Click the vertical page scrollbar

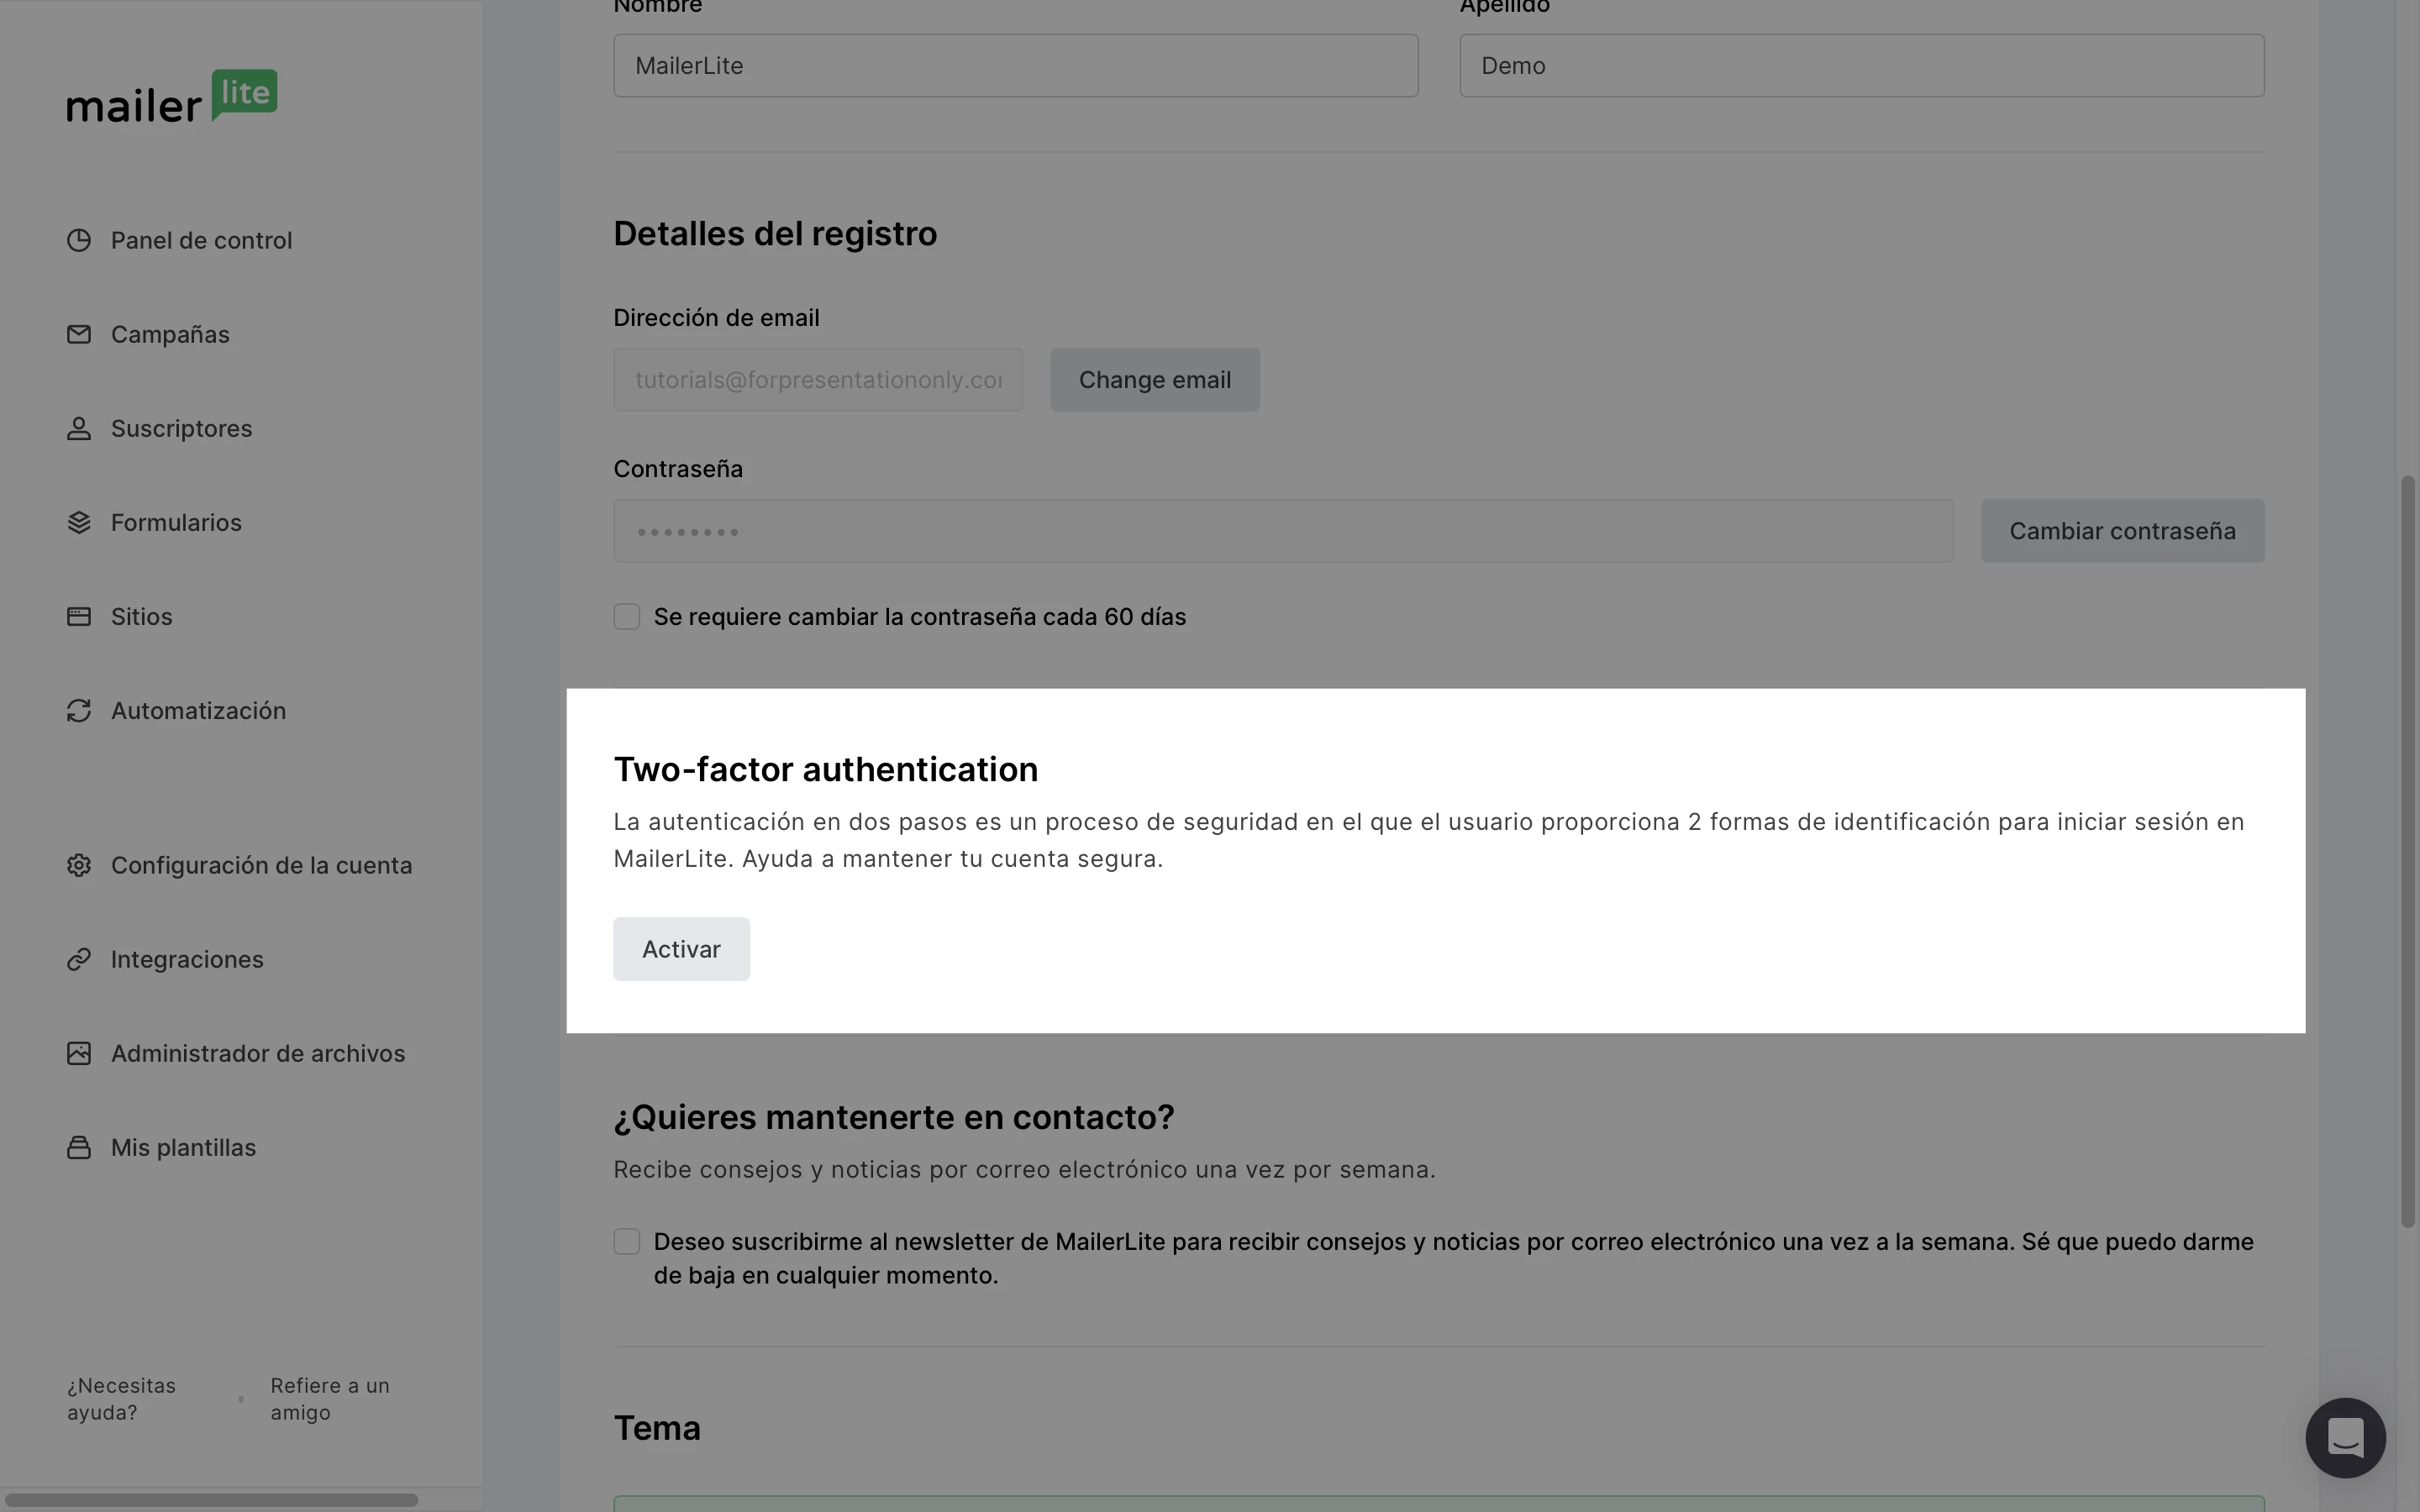point(2407,850)
